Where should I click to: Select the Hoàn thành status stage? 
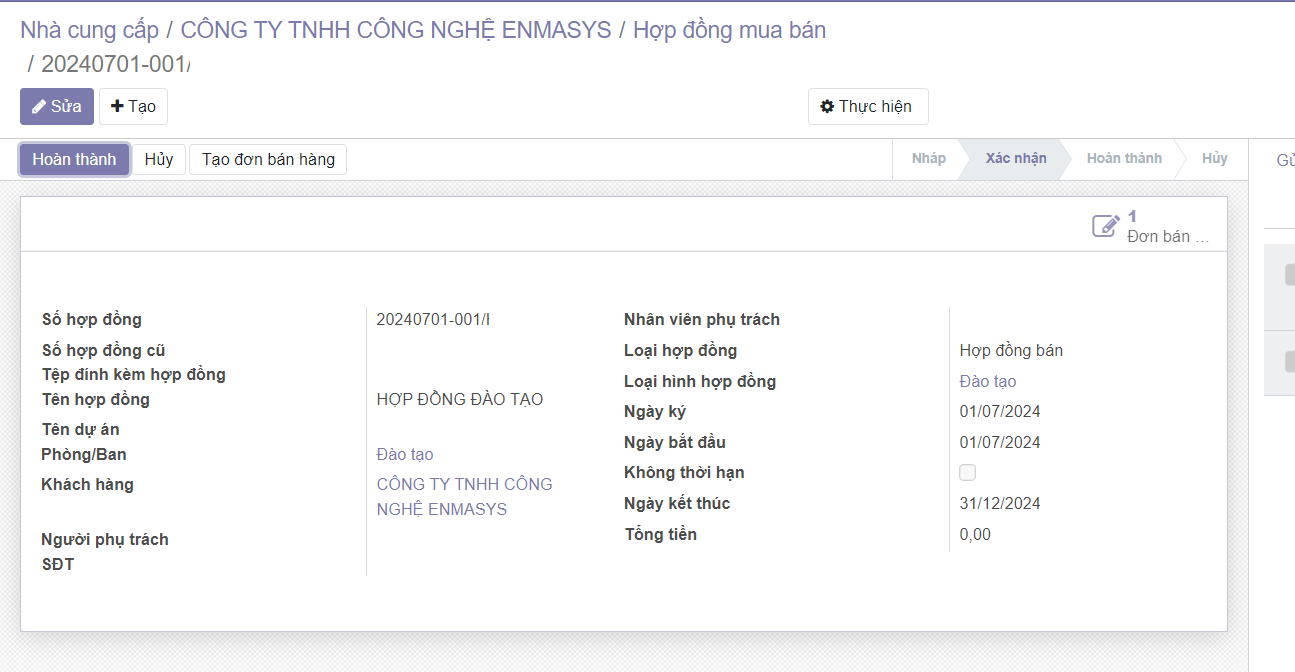coord(1123,159)
